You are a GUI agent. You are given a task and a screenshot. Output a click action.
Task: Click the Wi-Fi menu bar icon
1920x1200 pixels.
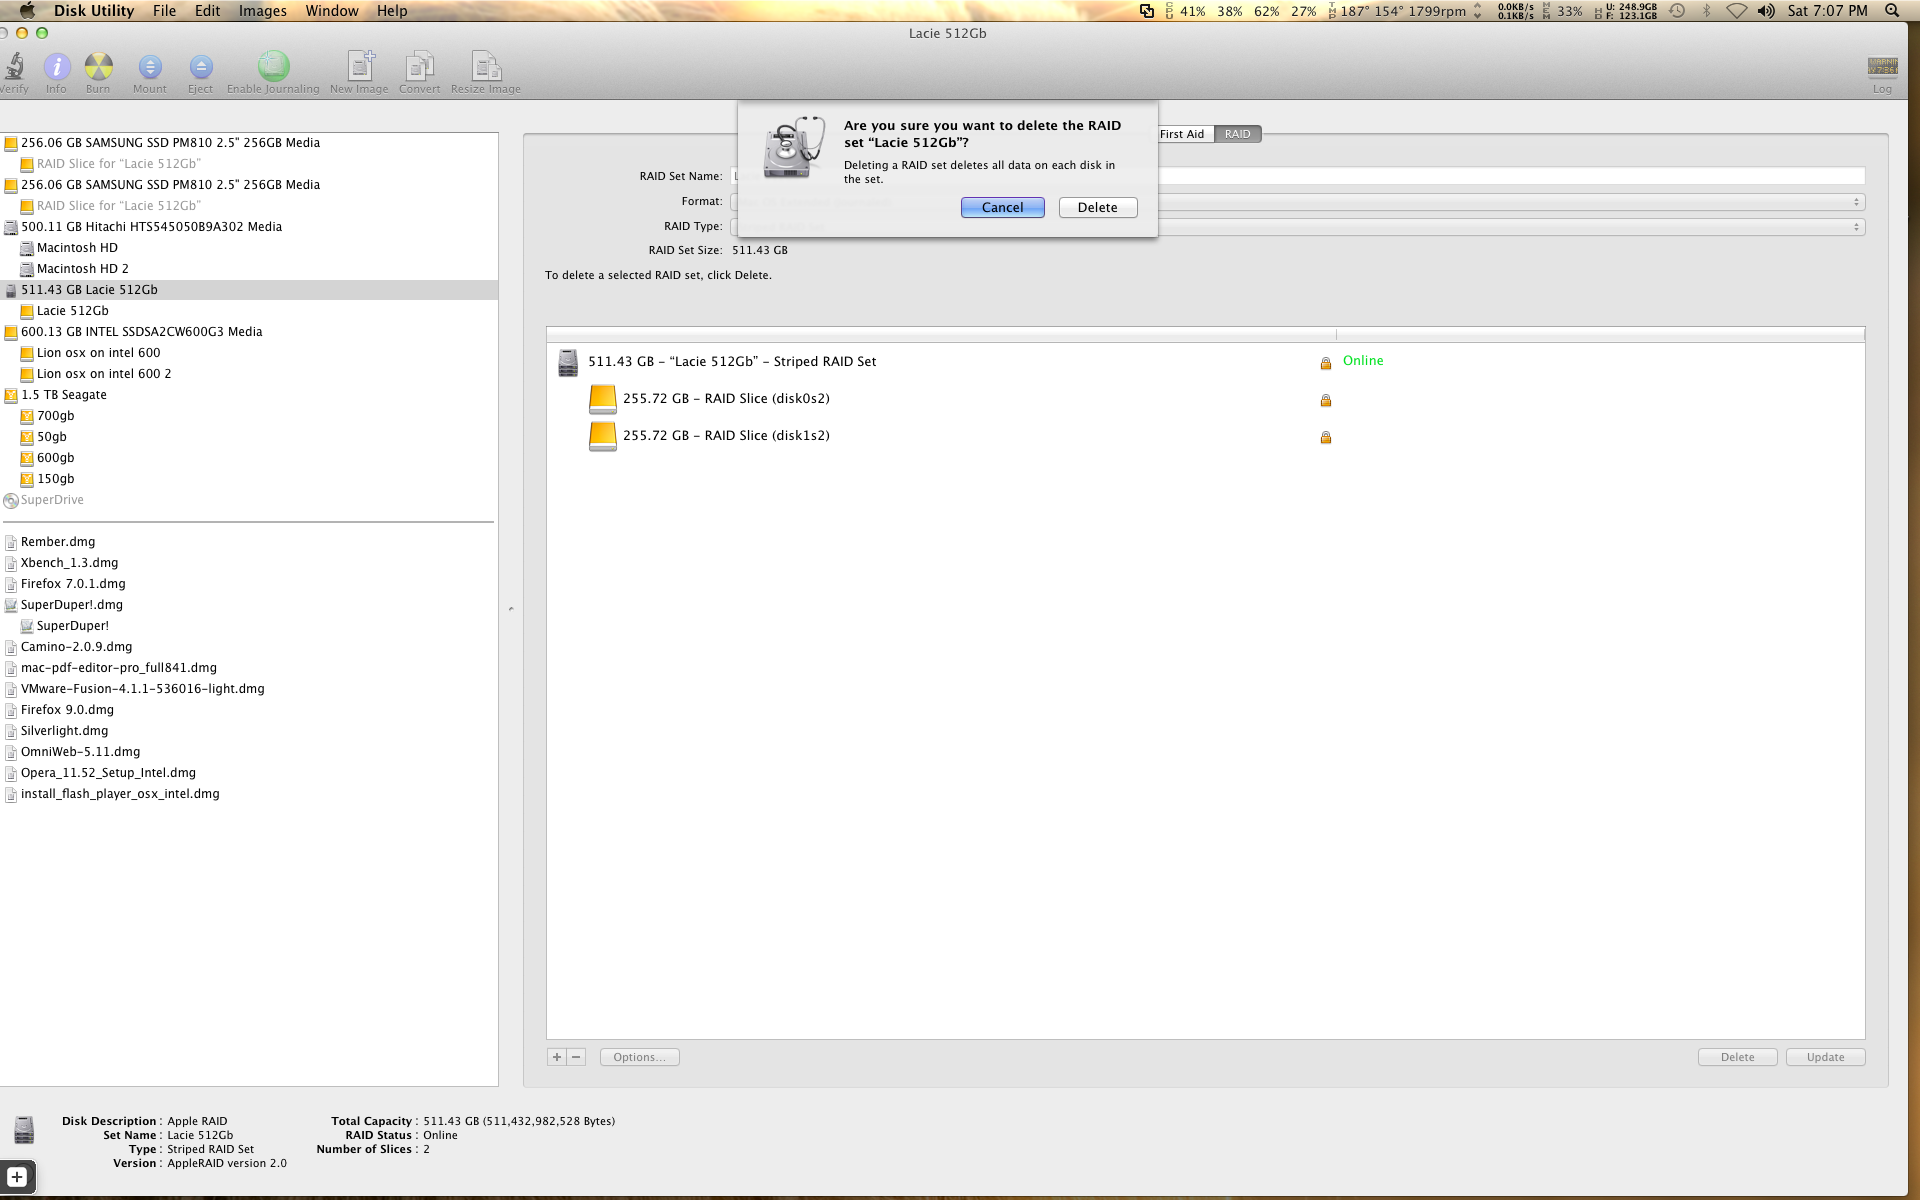[1737, 11]
